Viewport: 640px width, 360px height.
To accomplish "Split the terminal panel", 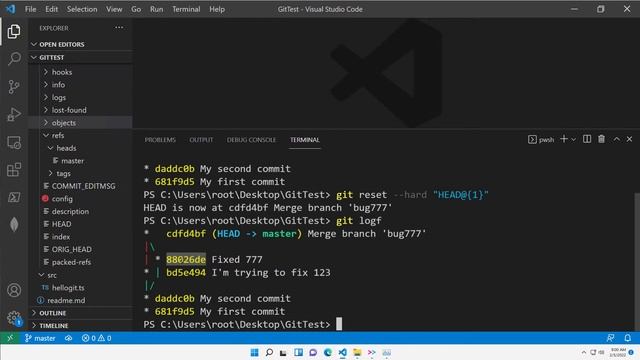I will coord(587,139).
